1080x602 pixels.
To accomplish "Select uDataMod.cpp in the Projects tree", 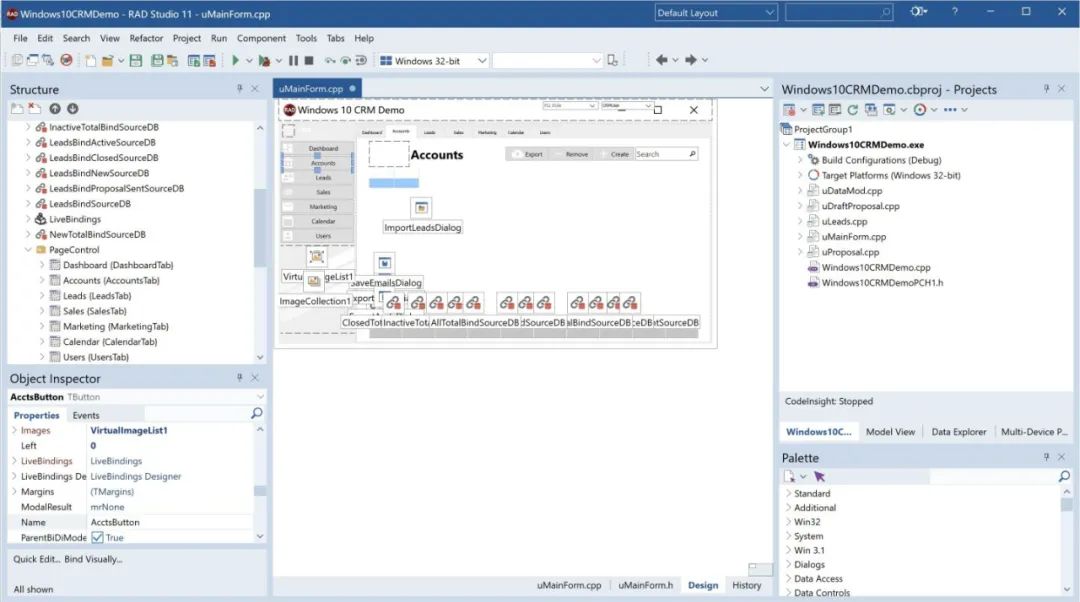I will coord(851,191).
